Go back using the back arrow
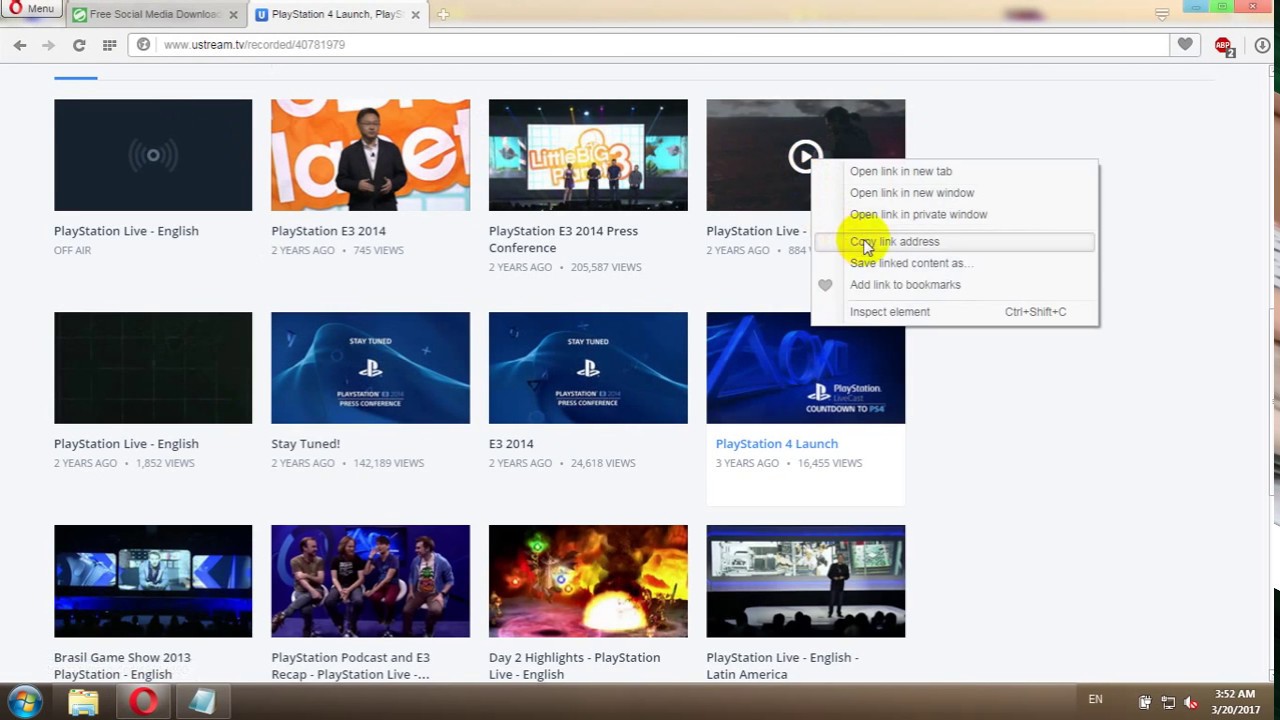Screen dimensions: 1280x720 click(x=20, y=45)
